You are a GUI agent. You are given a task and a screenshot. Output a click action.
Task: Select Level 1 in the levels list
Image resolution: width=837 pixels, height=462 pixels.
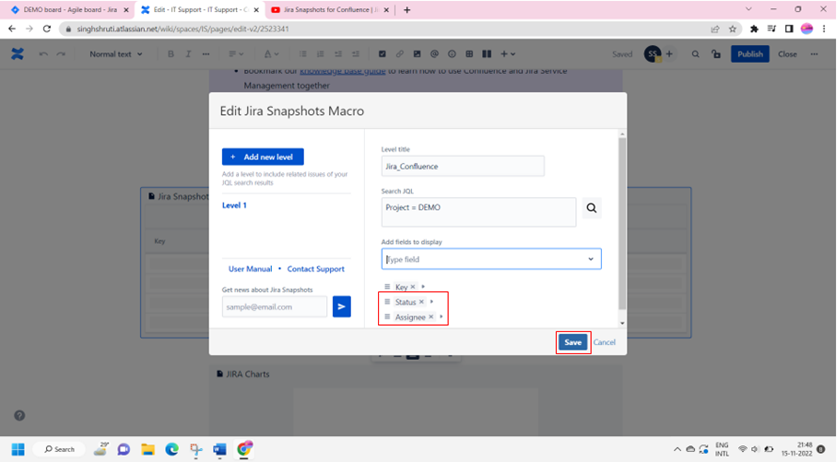pyautogui.click(x=234, y=205)
